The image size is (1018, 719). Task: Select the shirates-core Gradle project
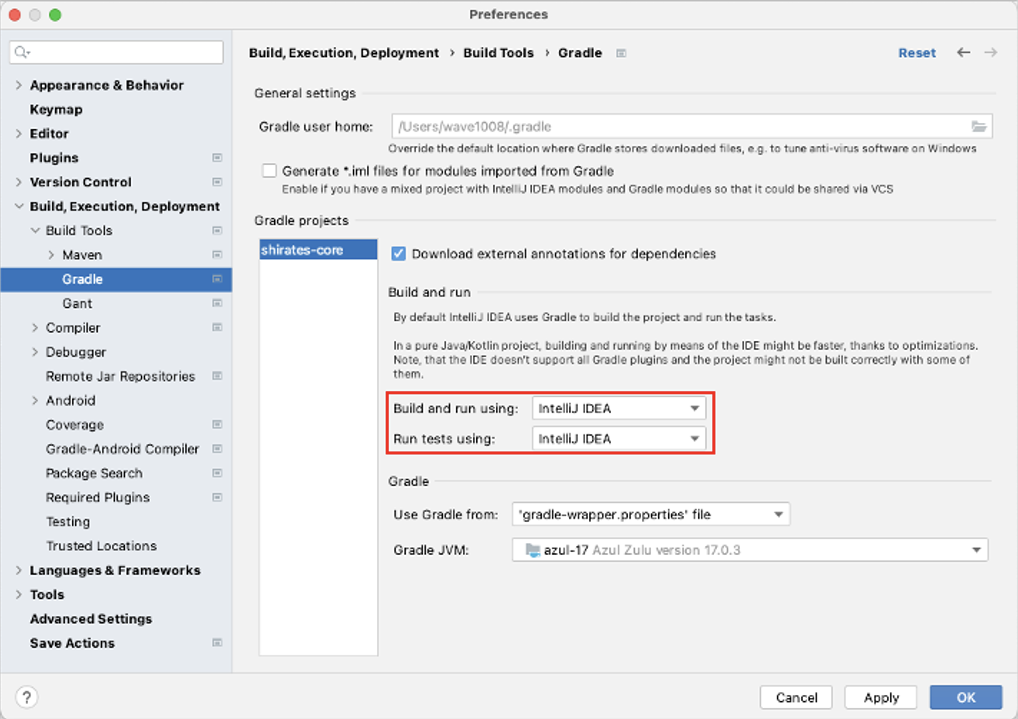[302, 250]
